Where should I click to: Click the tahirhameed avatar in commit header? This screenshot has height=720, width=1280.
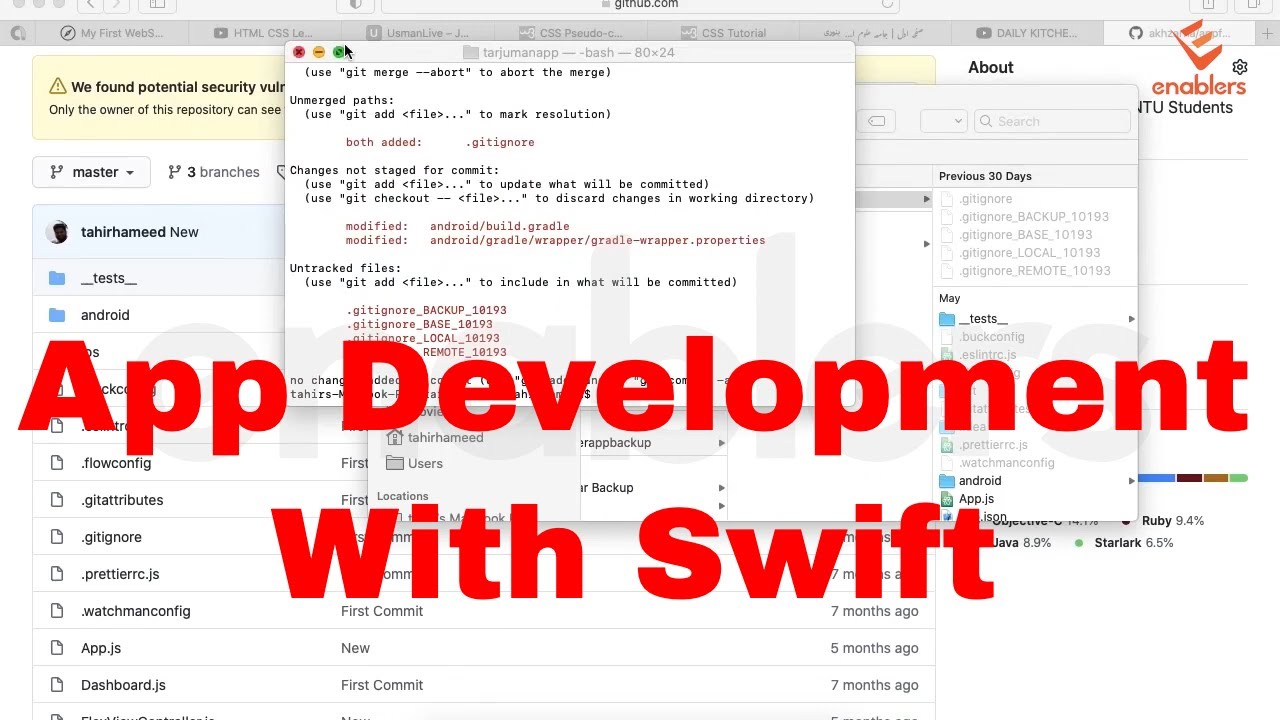coord(57,232)
